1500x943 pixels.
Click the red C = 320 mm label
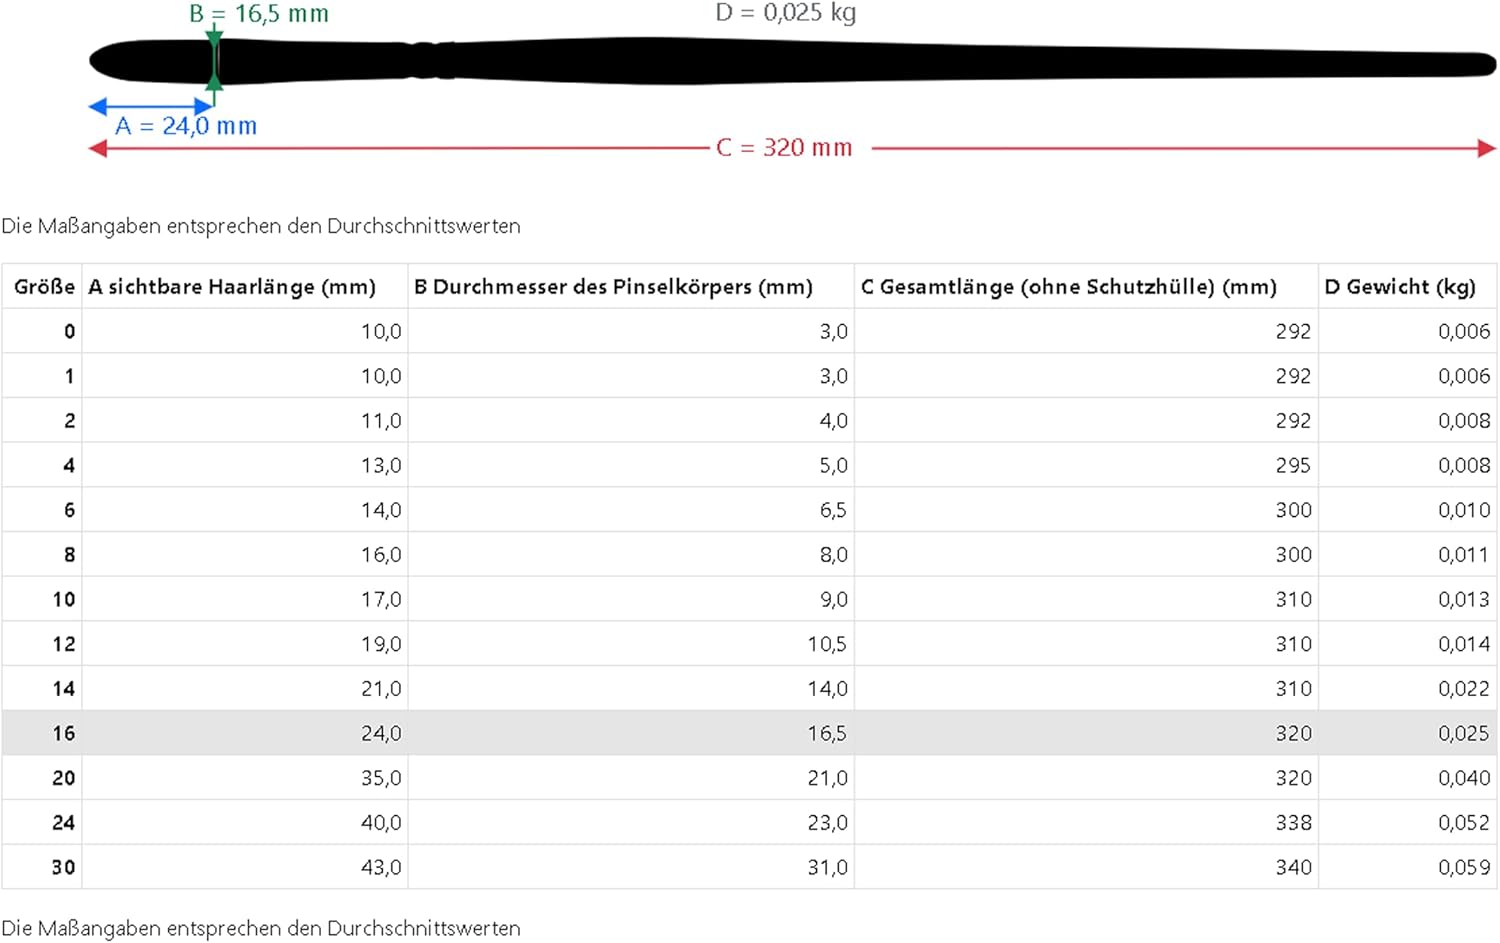785,148
